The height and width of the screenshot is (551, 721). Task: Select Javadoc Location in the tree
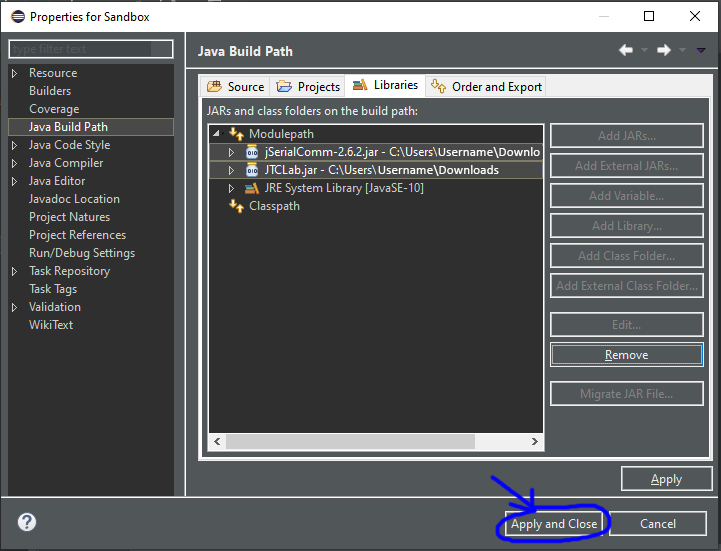[x=74, y=199]
